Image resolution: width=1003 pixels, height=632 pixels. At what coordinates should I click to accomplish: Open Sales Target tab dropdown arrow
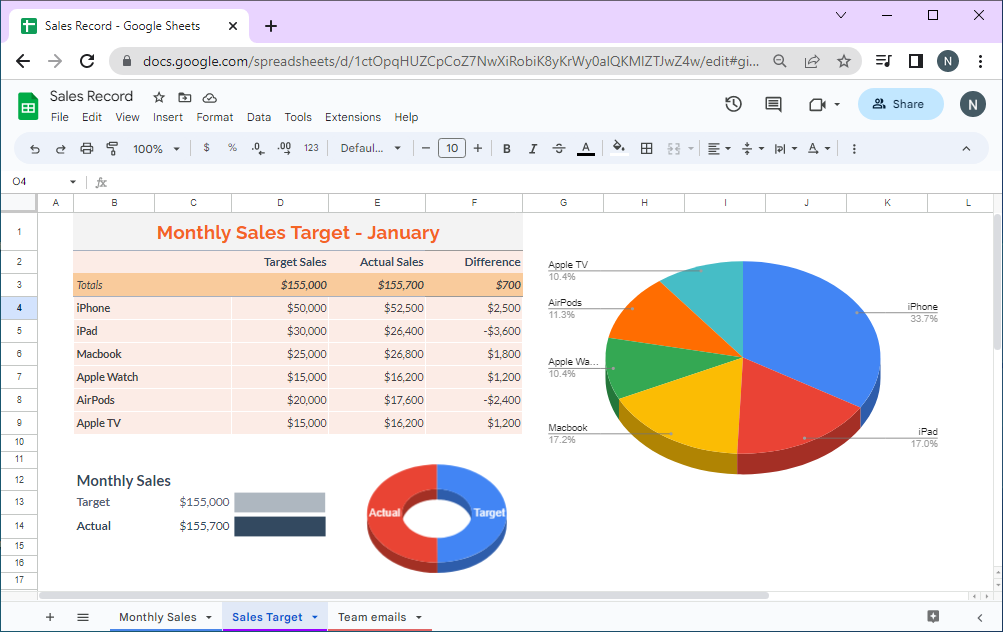[x=315, y=617]
